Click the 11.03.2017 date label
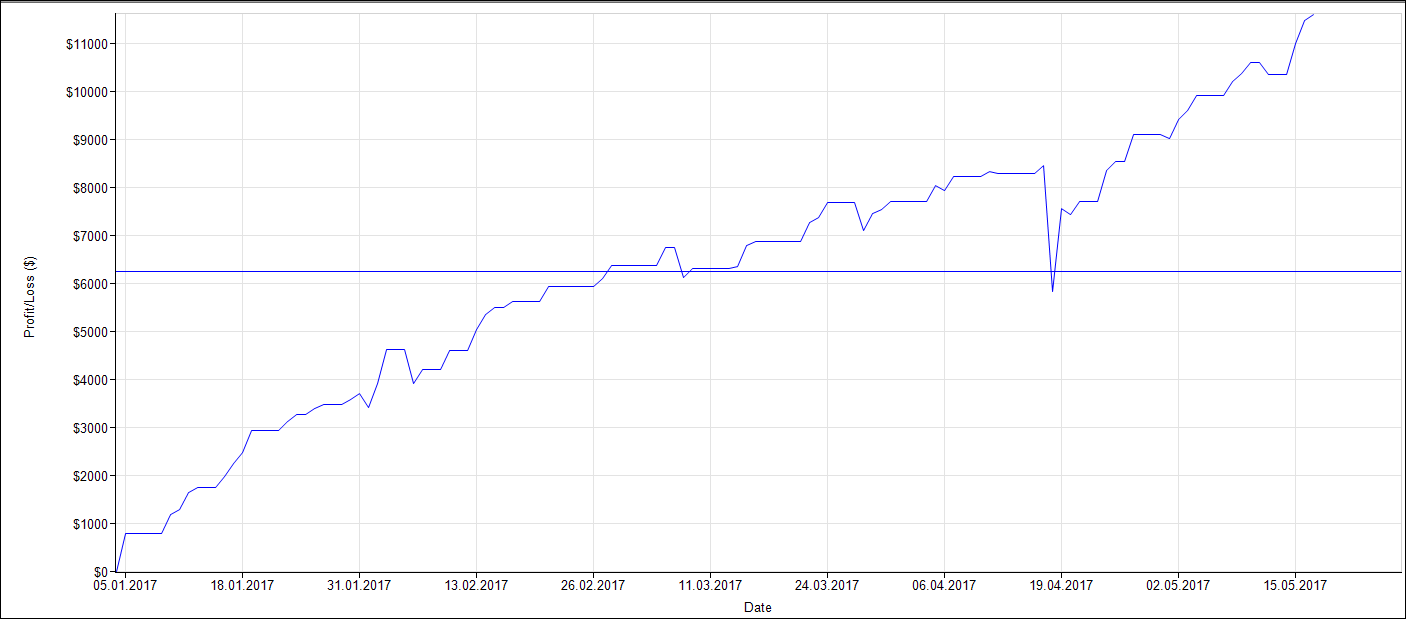Viewport: 1406px width, 619px height. pyautogui.click(x=710, y=586)
